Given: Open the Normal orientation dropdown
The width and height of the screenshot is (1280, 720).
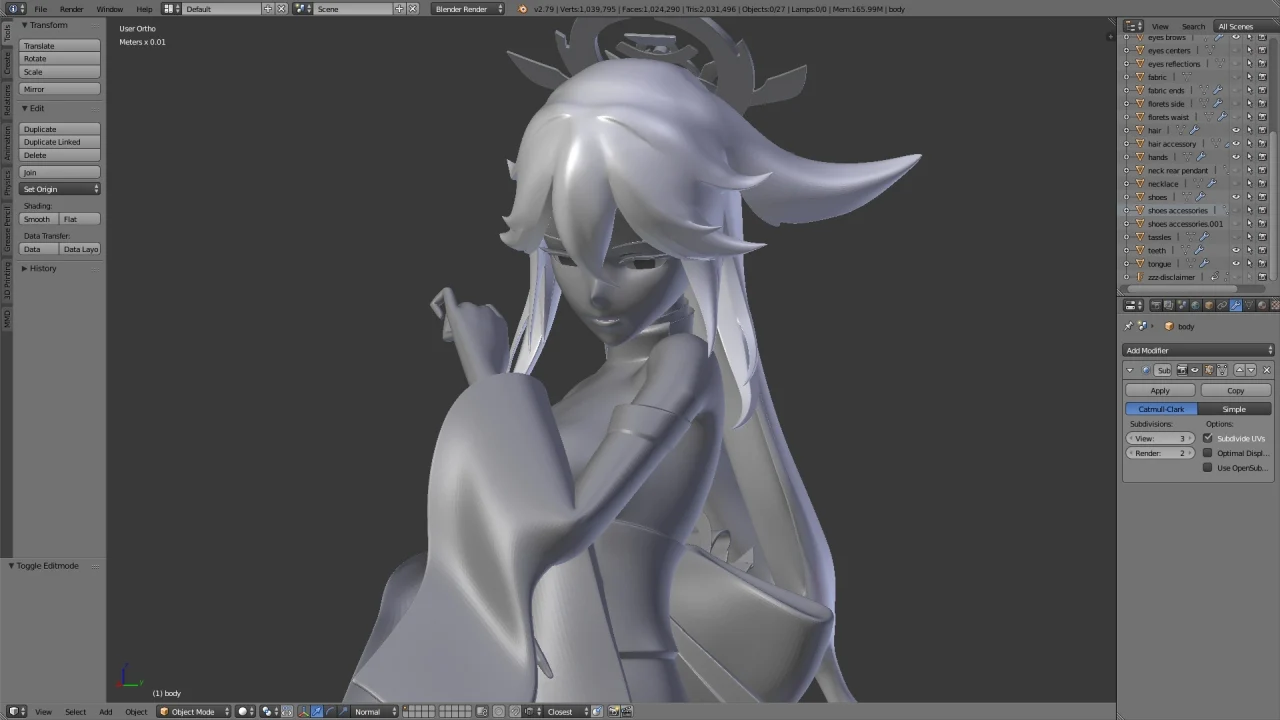Looking at the screenshot, I should click(x=376, y=711).
